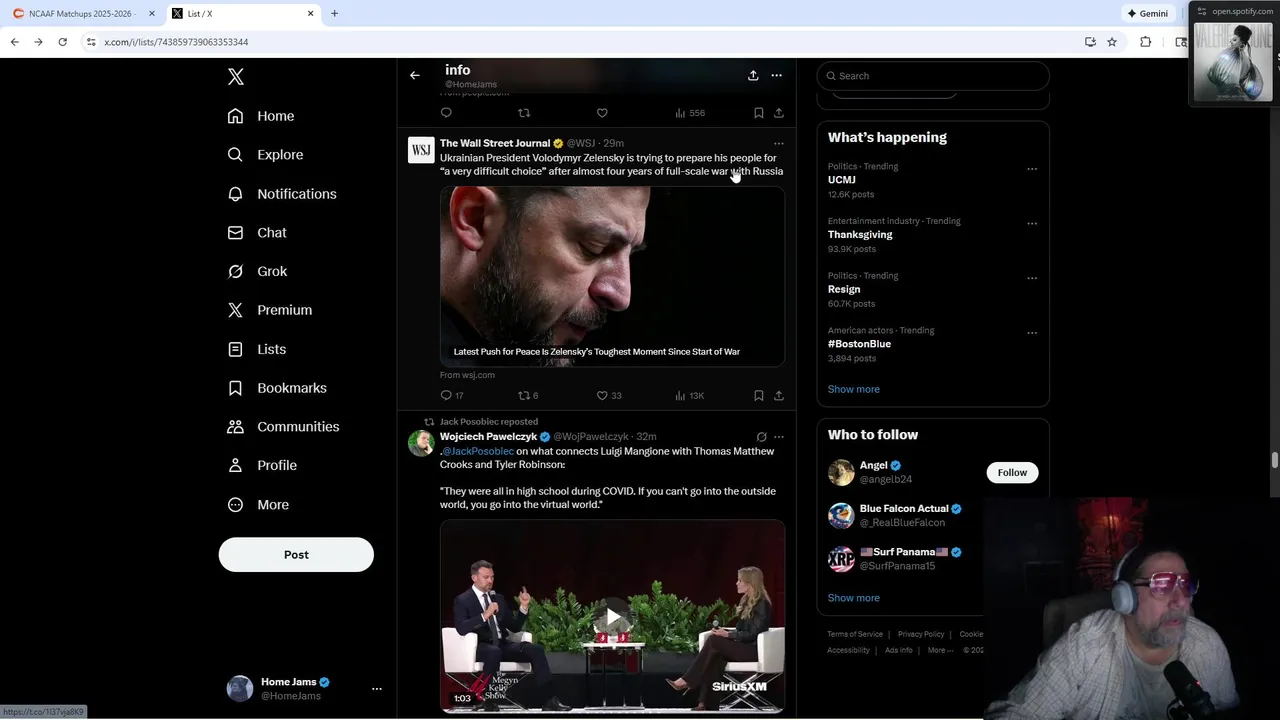Viewport: 1280px width, 720px height.
Task: Open the Zelensky article image card
Action: [x=612, y=276]
